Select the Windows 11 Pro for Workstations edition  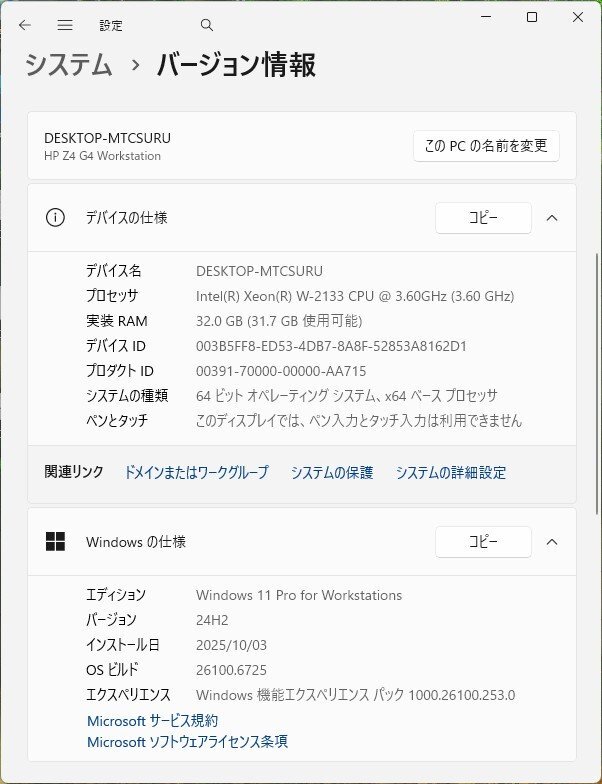[x=299, y=595]
